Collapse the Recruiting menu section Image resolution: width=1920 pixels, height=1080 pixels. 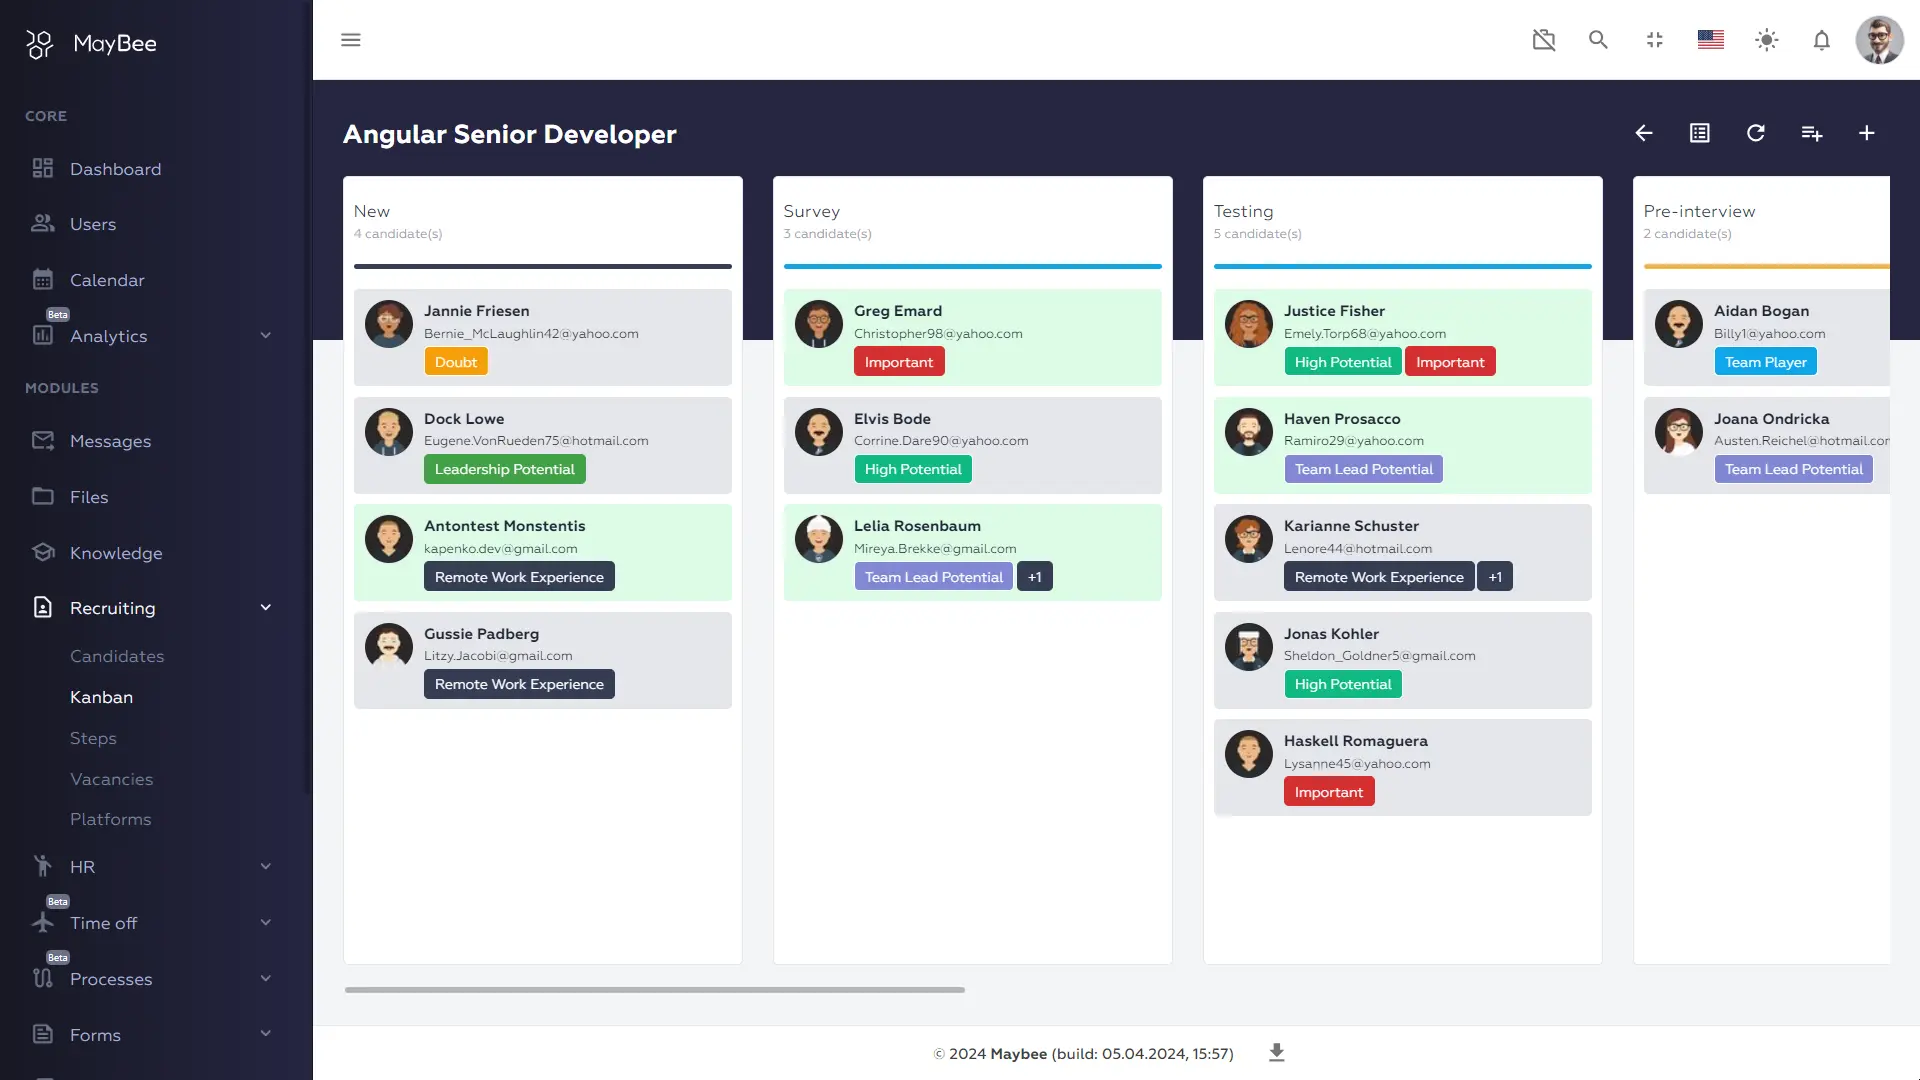[265, 608]
